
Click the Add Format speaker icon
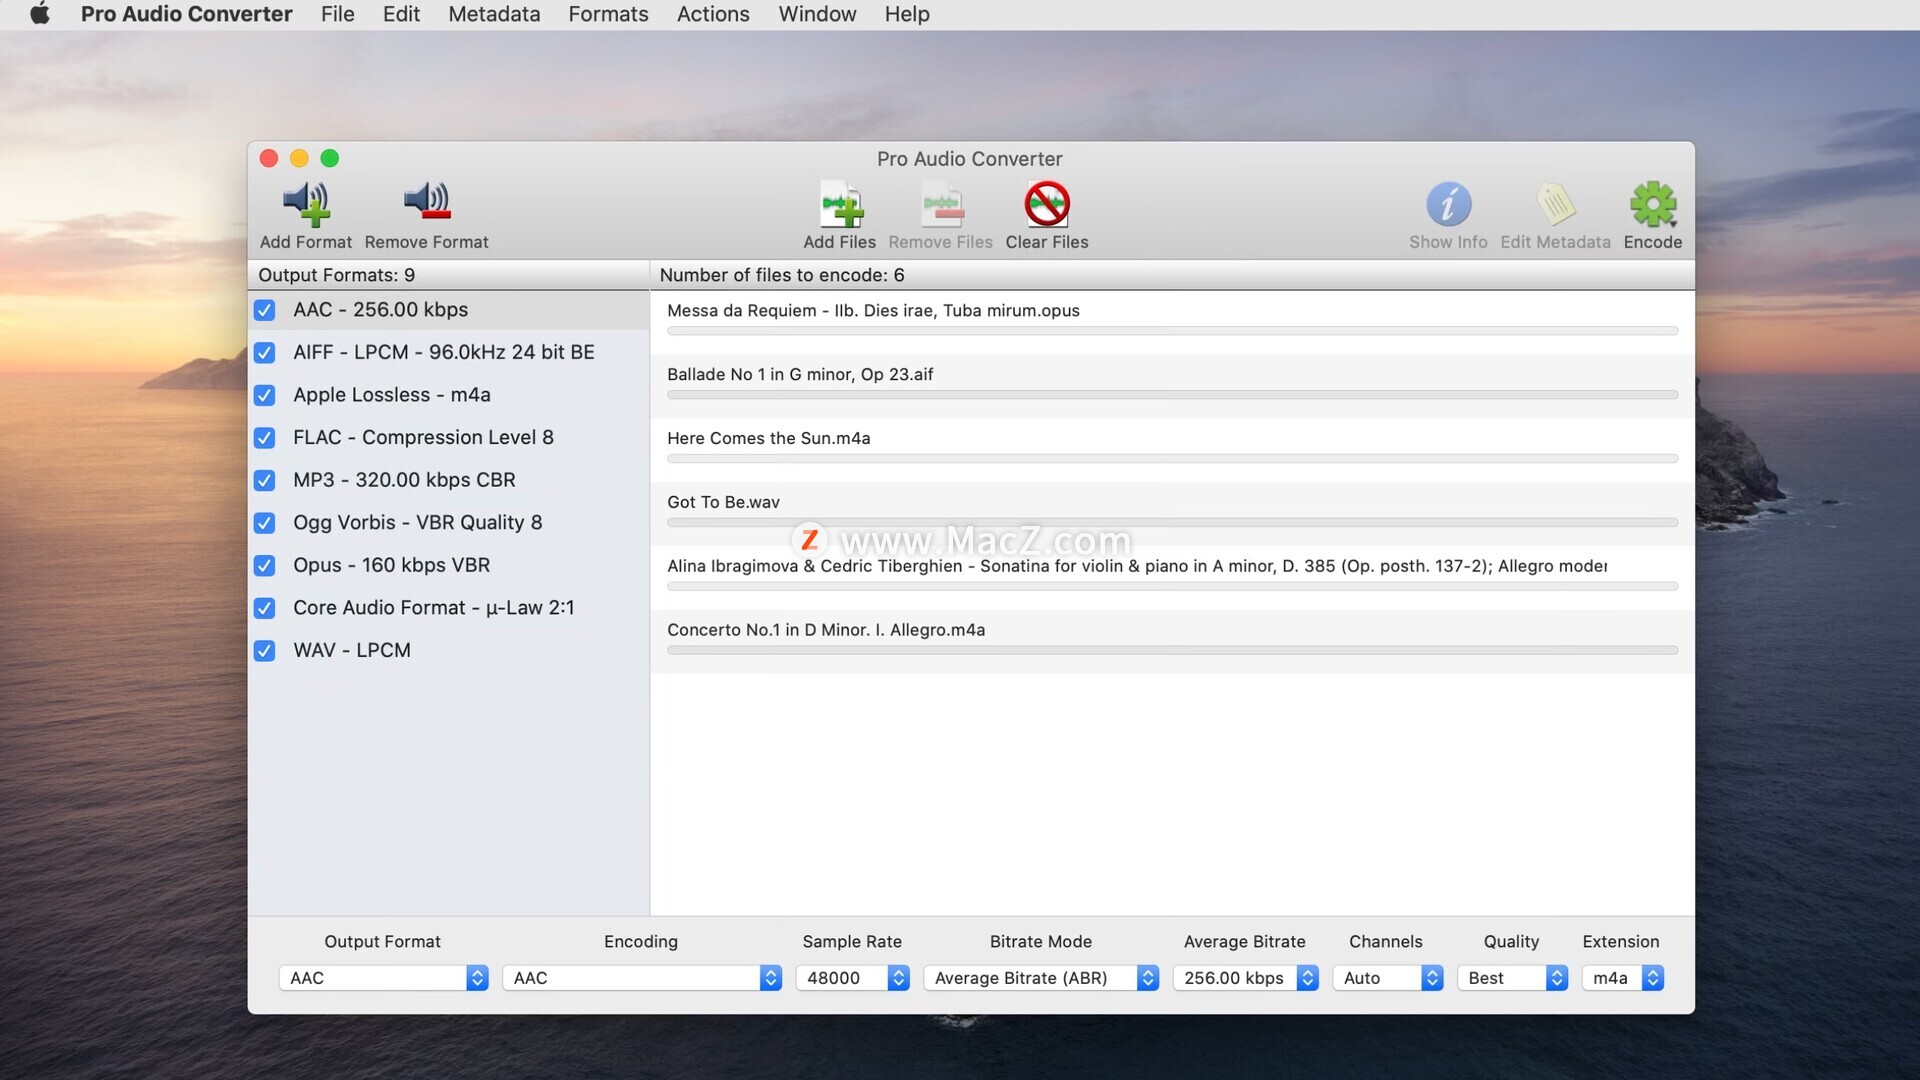306,204
